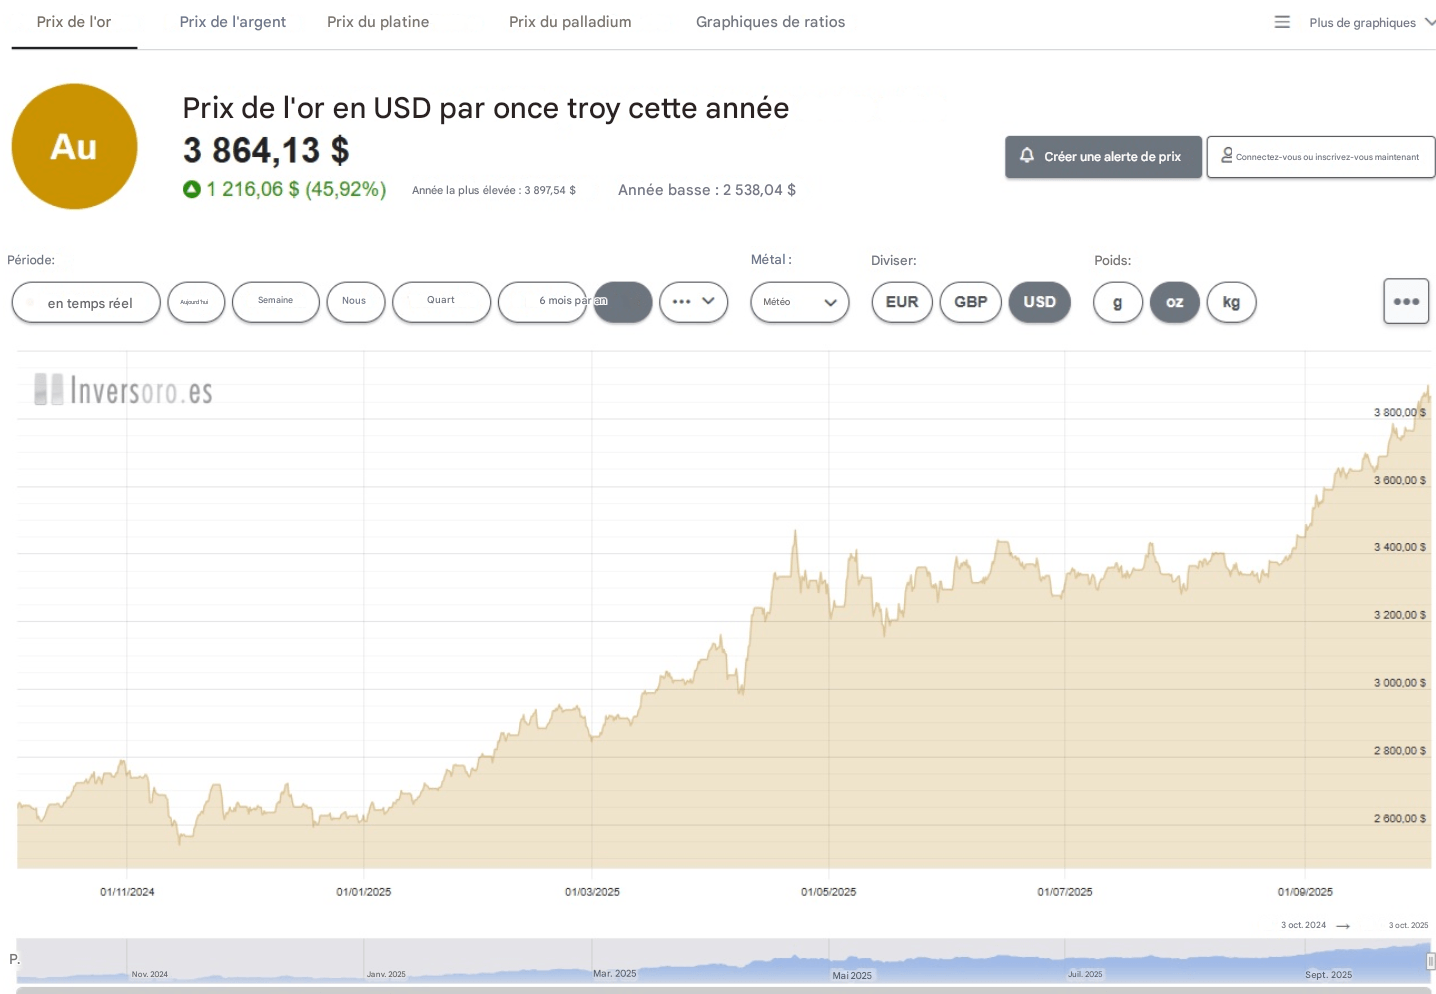Click the bell icon for price alert
Viewport: 1436px width, 994px height.
point(1026,156)
